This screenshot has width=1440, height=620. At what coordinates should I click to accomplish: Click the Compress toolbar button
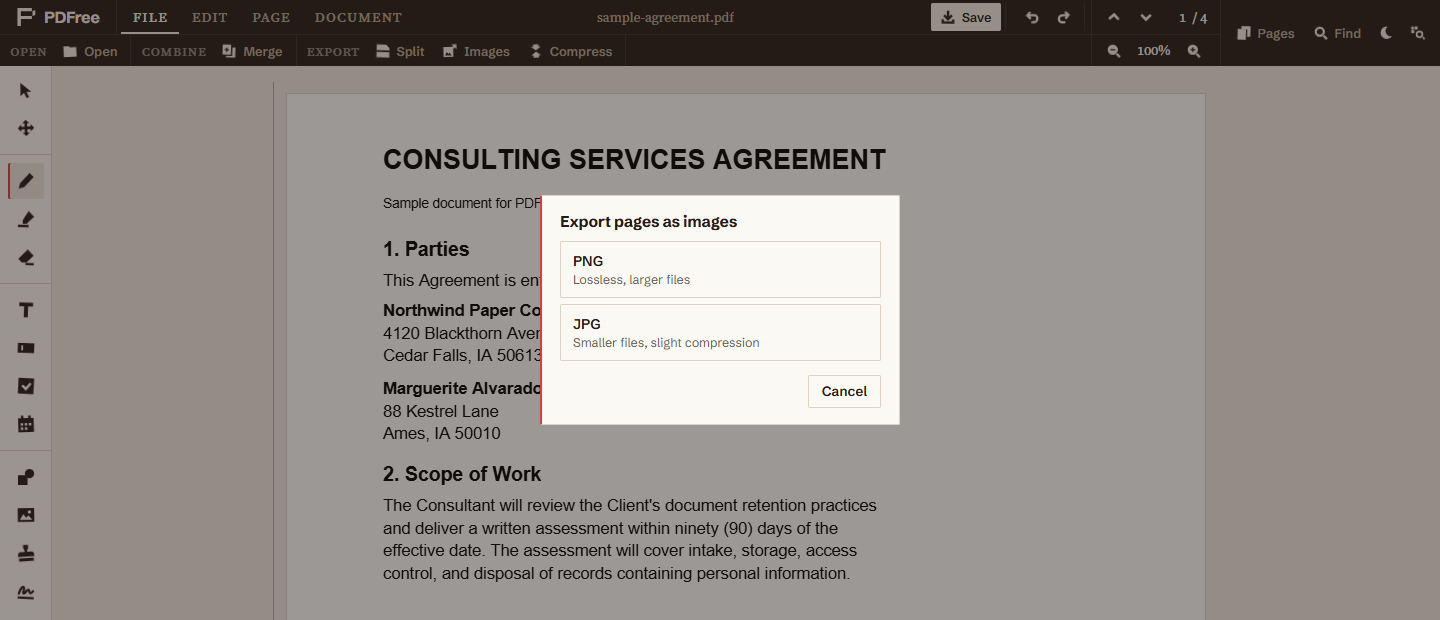coord(571,51)
